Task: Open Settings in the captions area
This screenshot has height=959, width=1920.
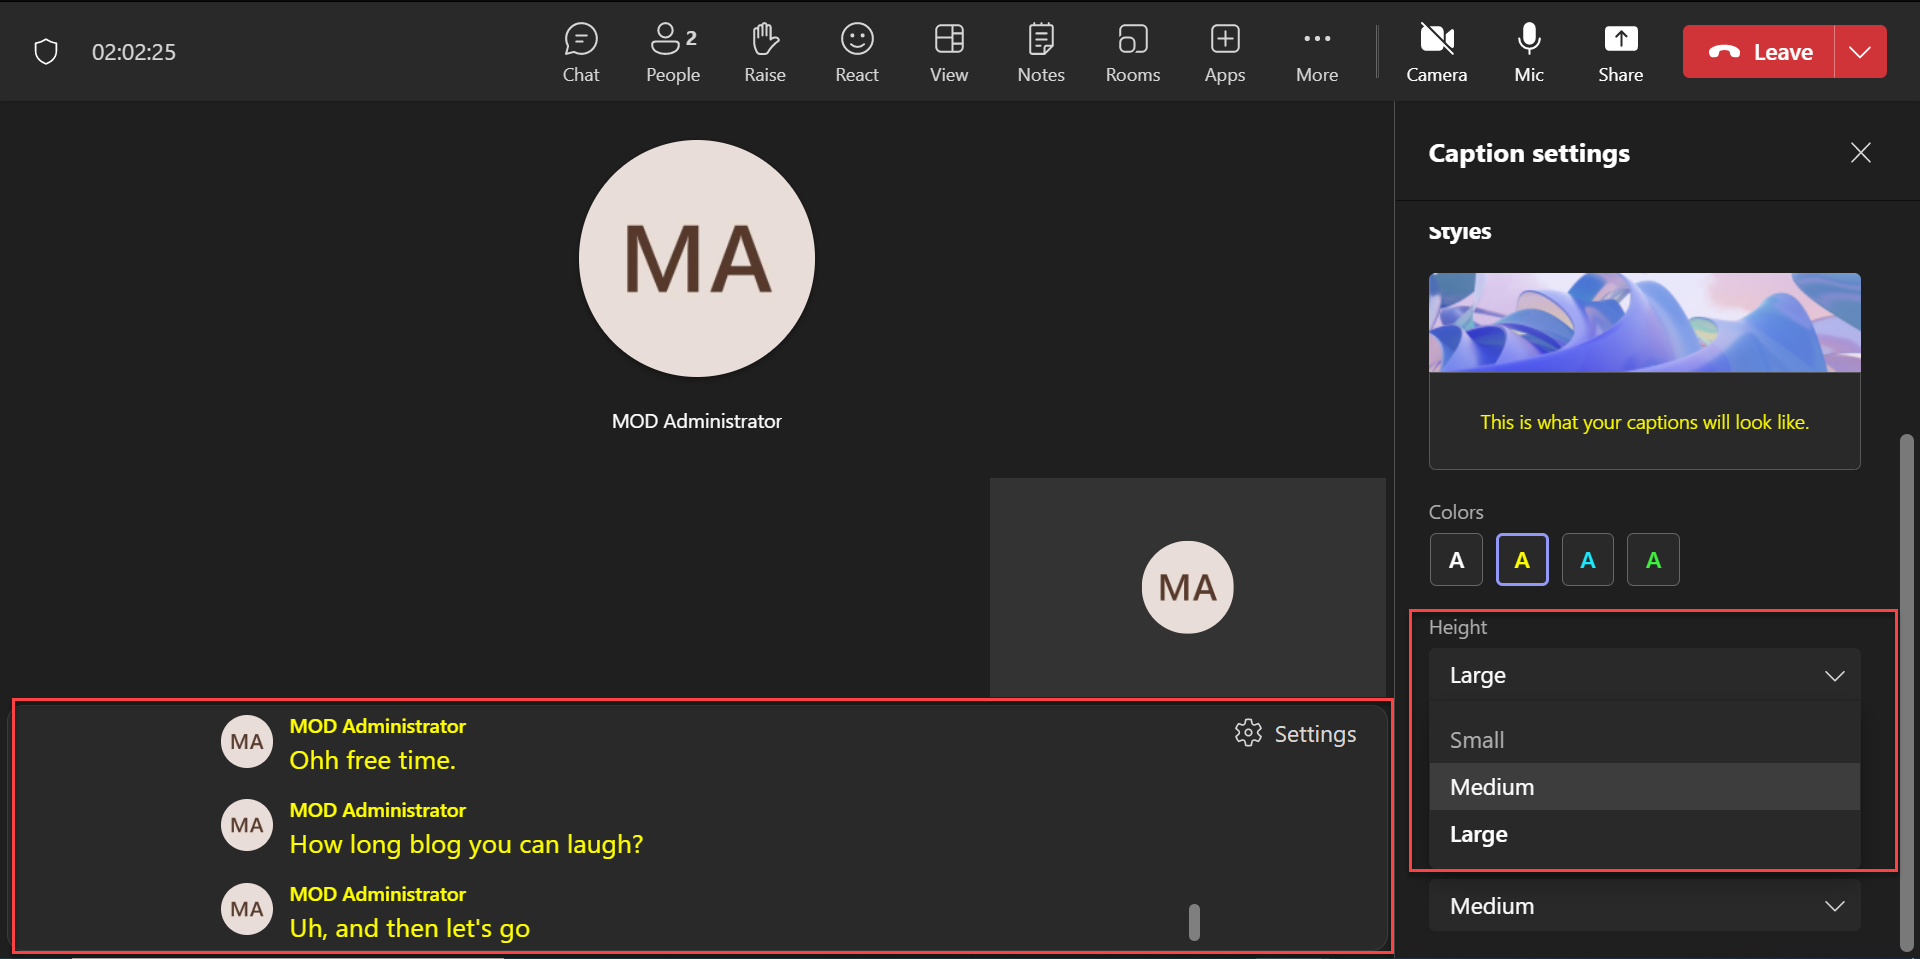Action: [1296, 734]
